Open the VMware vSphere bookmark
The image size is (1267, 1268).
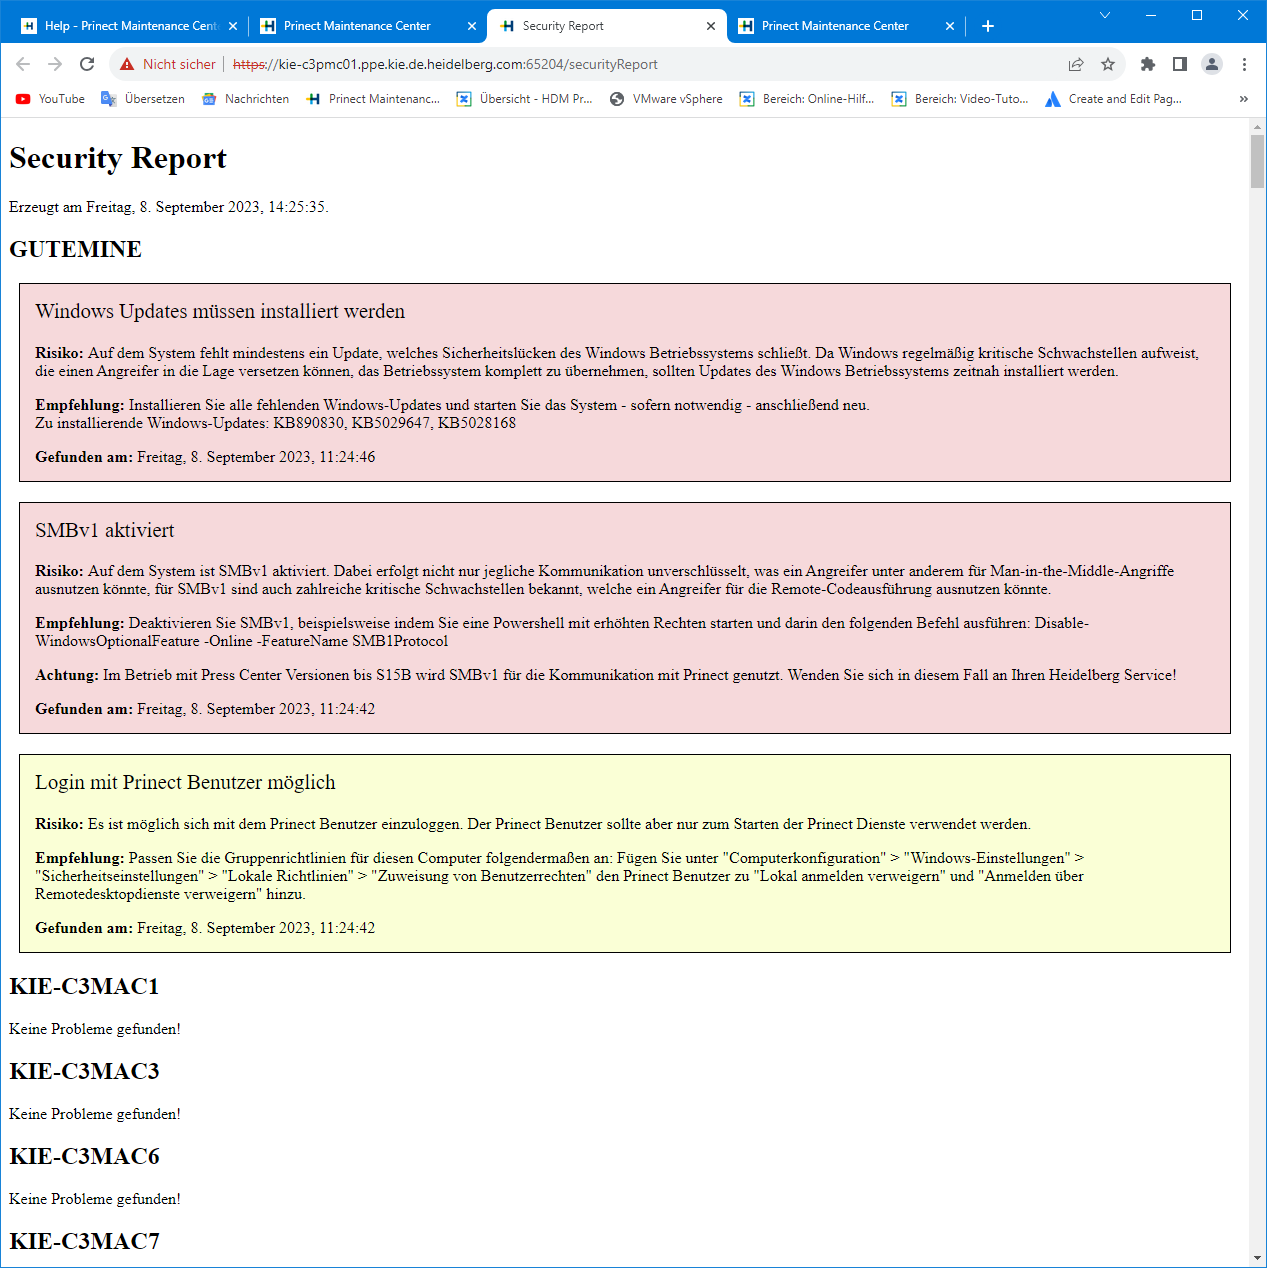point(666,99)
